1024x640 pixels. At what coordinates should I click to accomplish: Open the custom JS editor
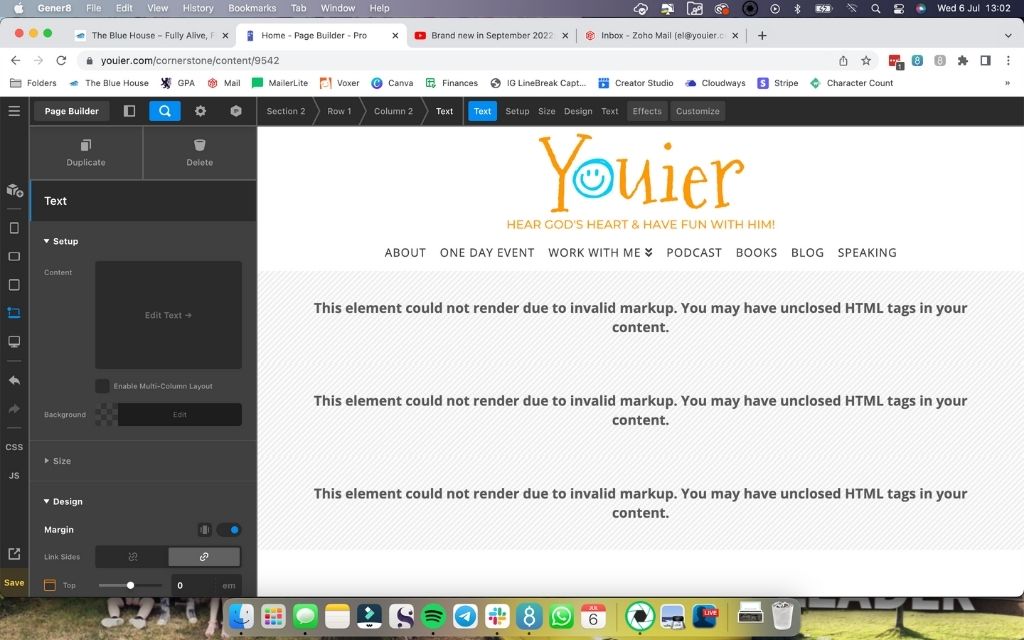[14, 476]
